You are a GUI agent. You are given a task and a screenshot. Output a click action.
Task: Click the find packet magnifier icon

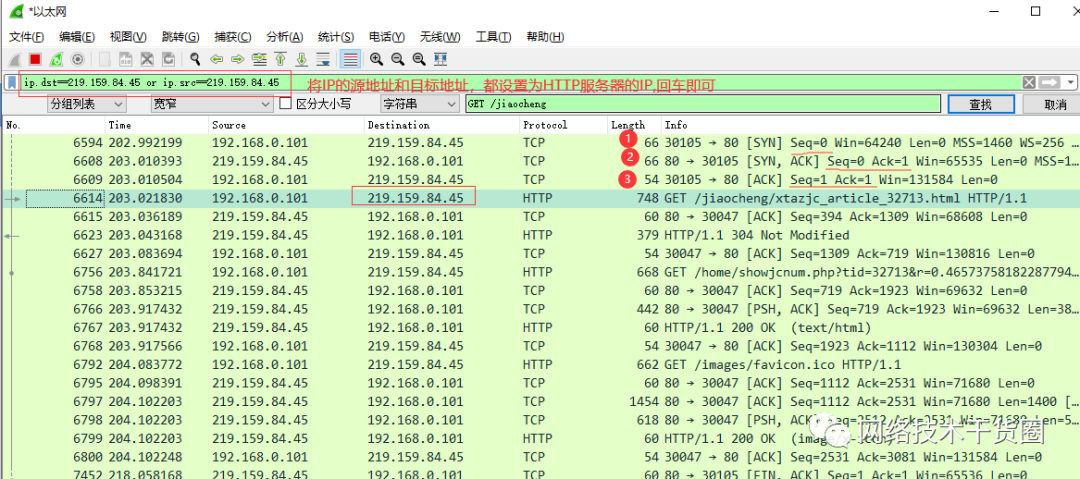click(x=196, y=59)
